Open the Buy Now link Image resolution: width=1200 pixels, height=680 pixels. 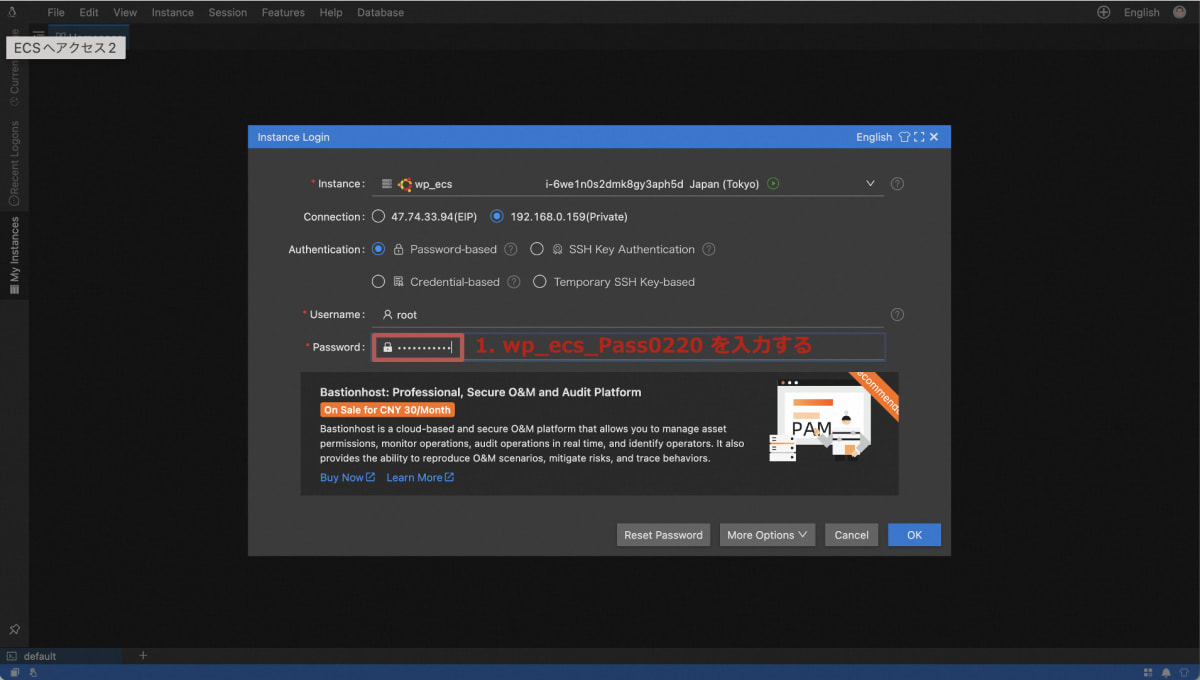pyautogui.click(x=347, y=478)
